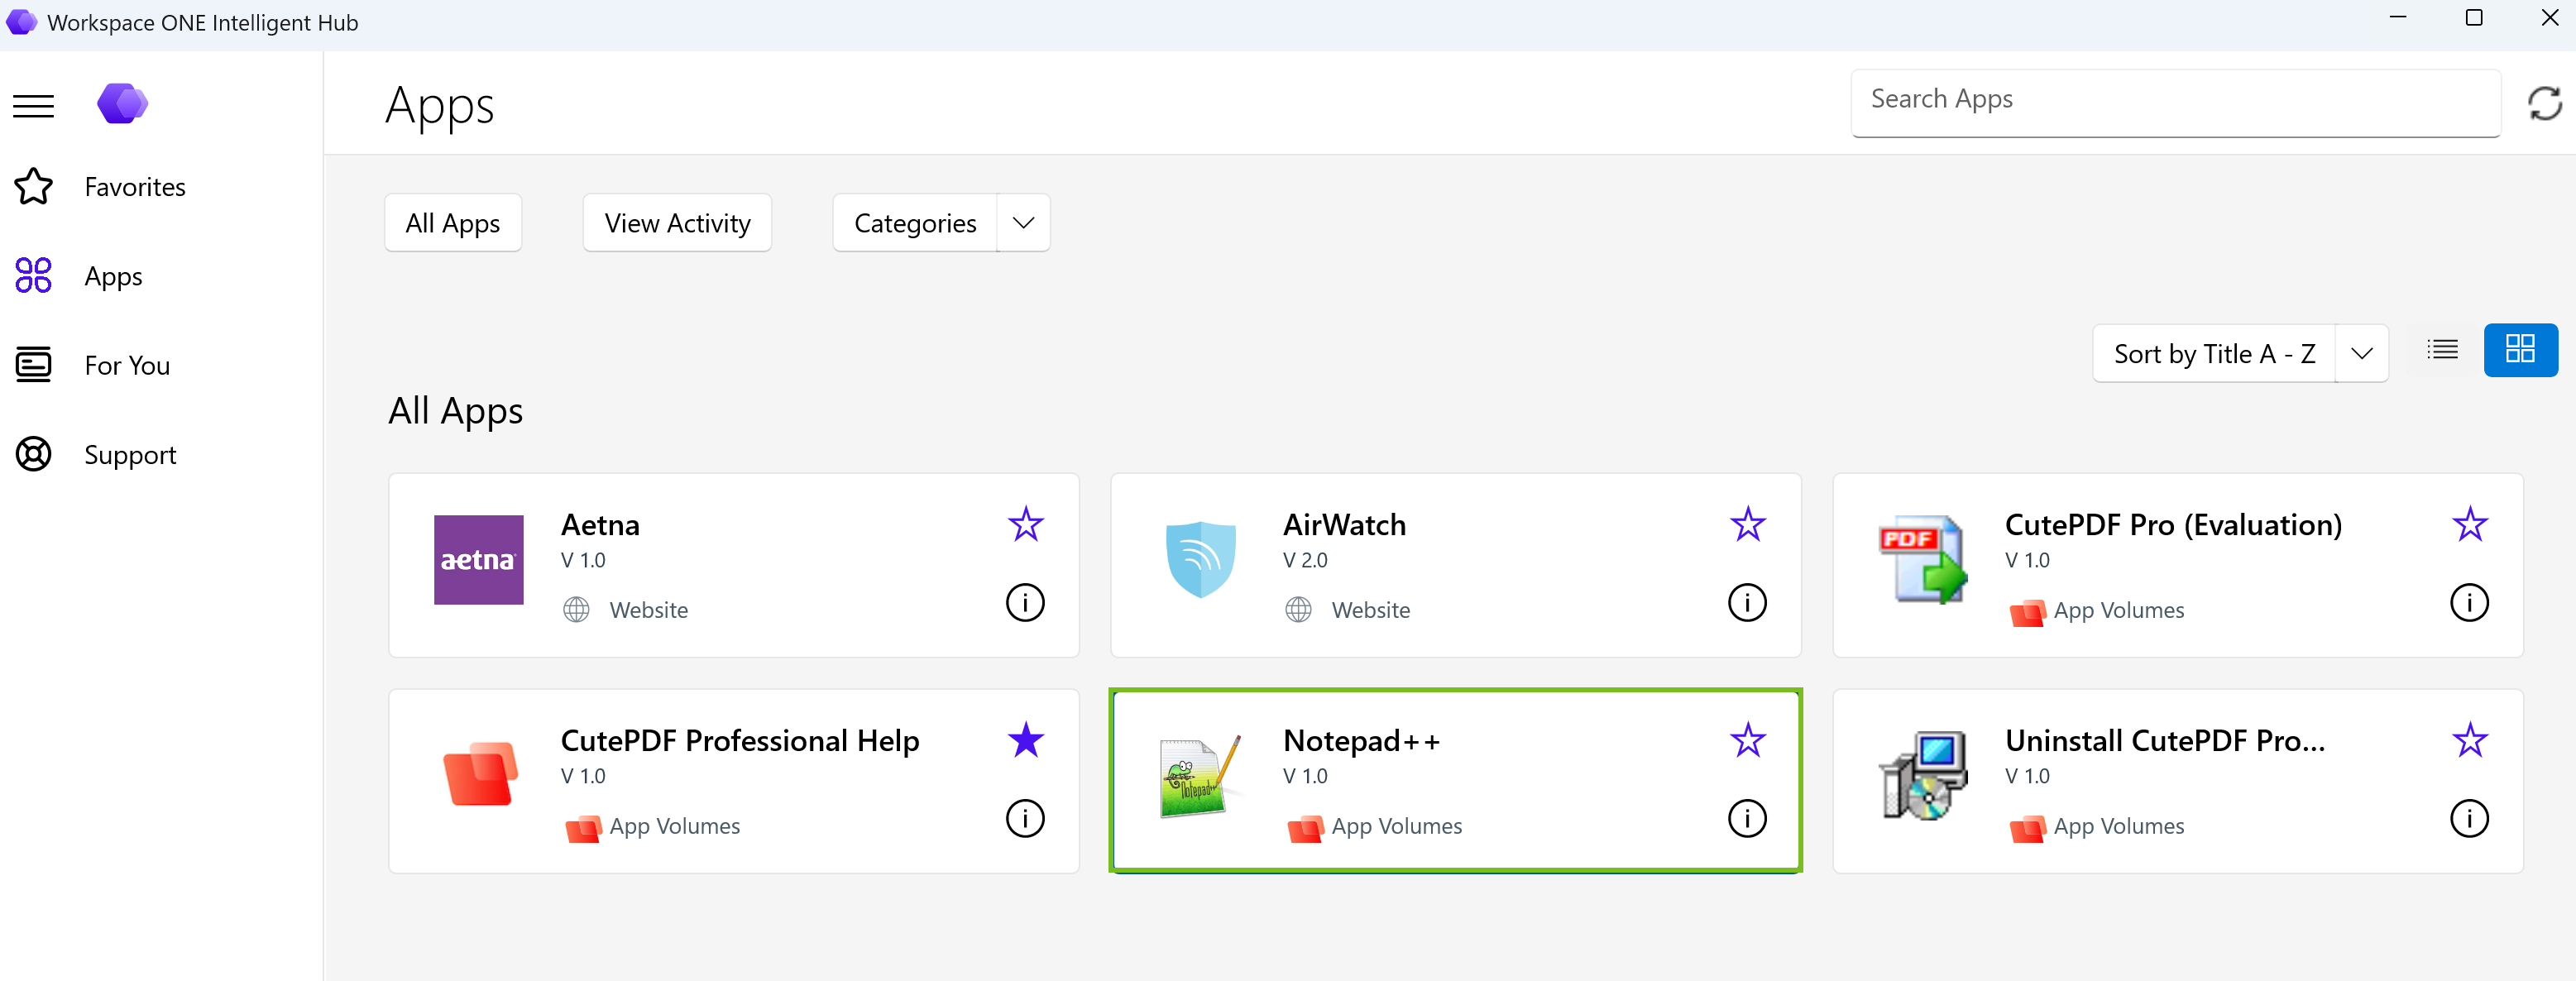Screen dimensions: 2576x981
Task: Favorite CutePDF Pro (Evaluation)
Action: click(2470, 524)
